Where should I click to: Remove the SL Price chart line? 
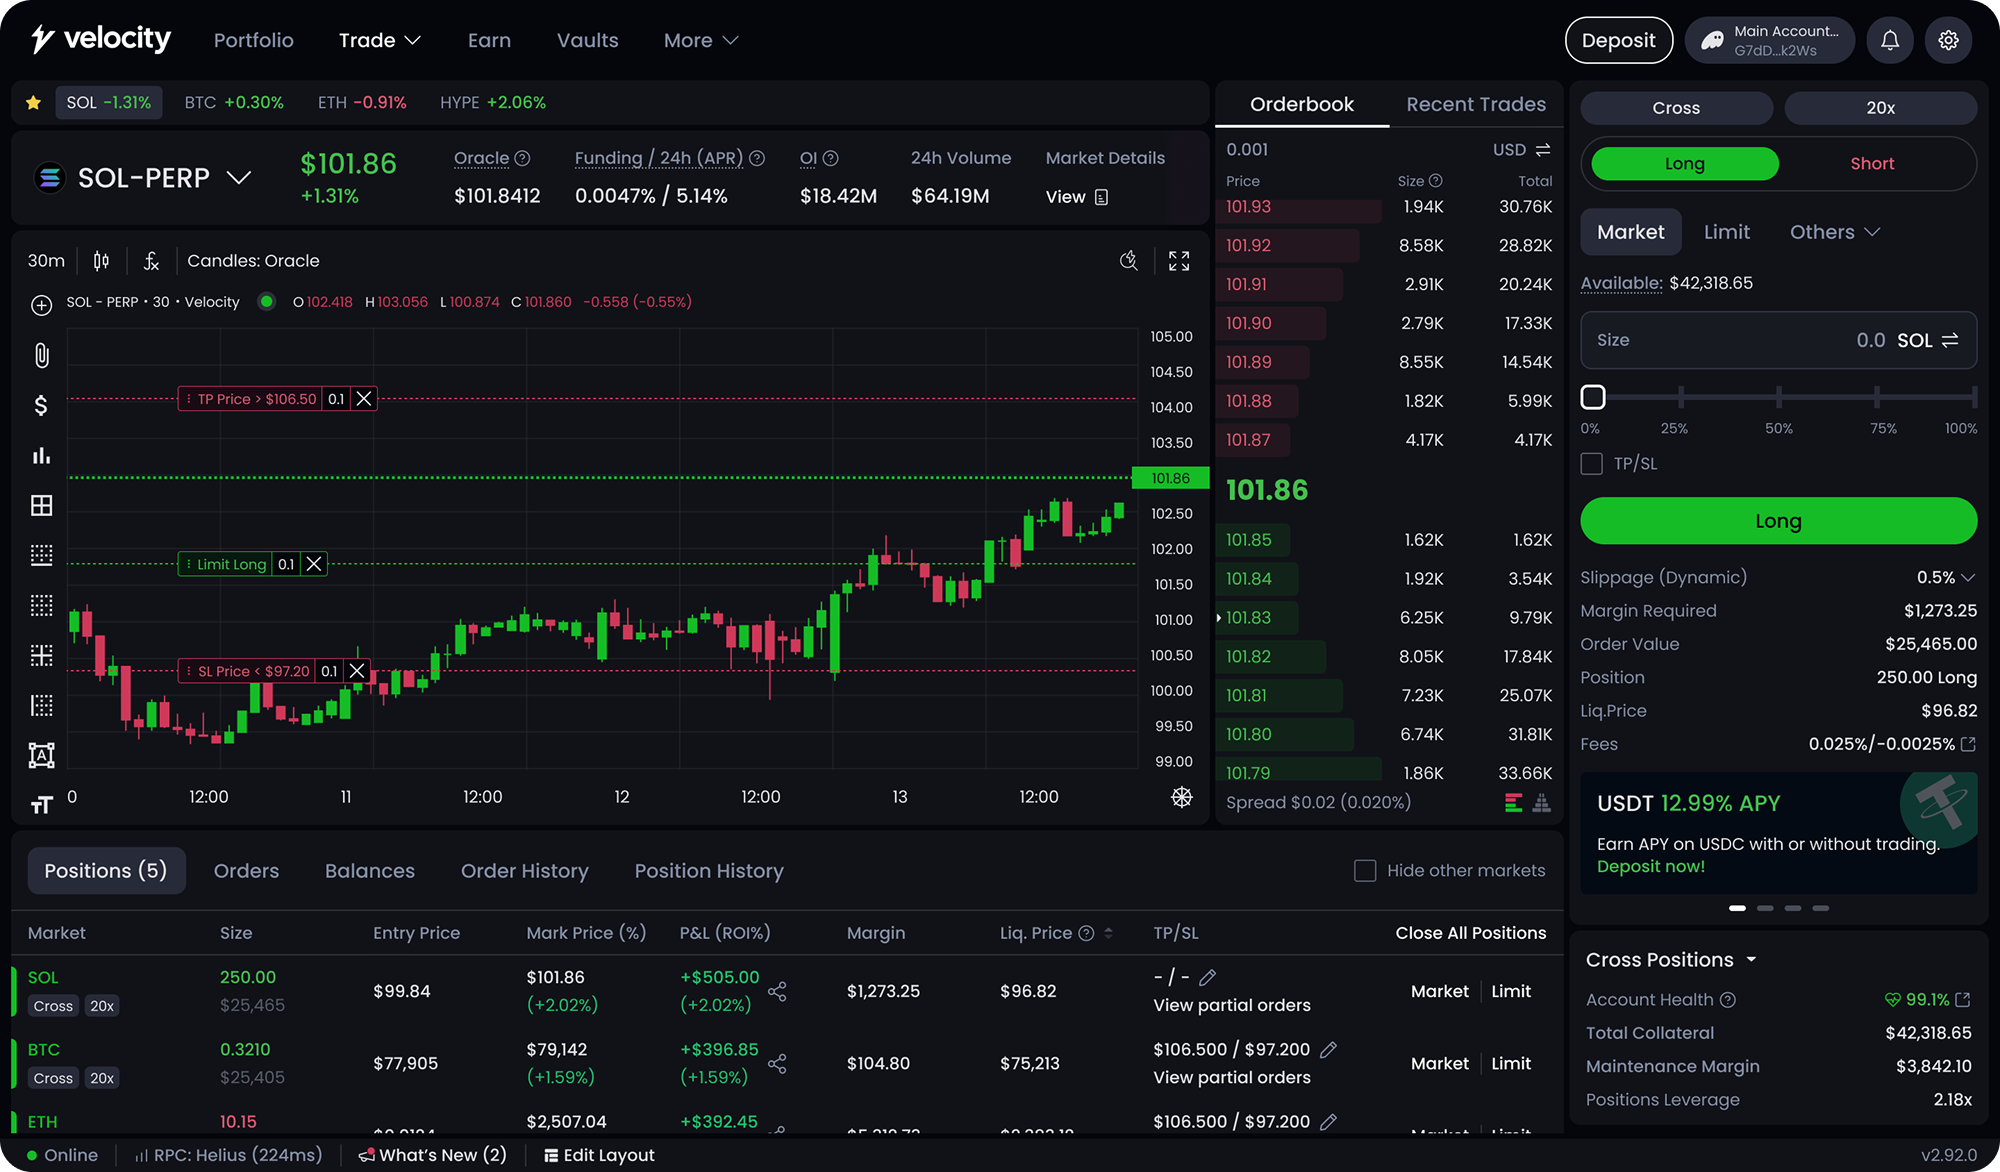[x=357, y=671]
